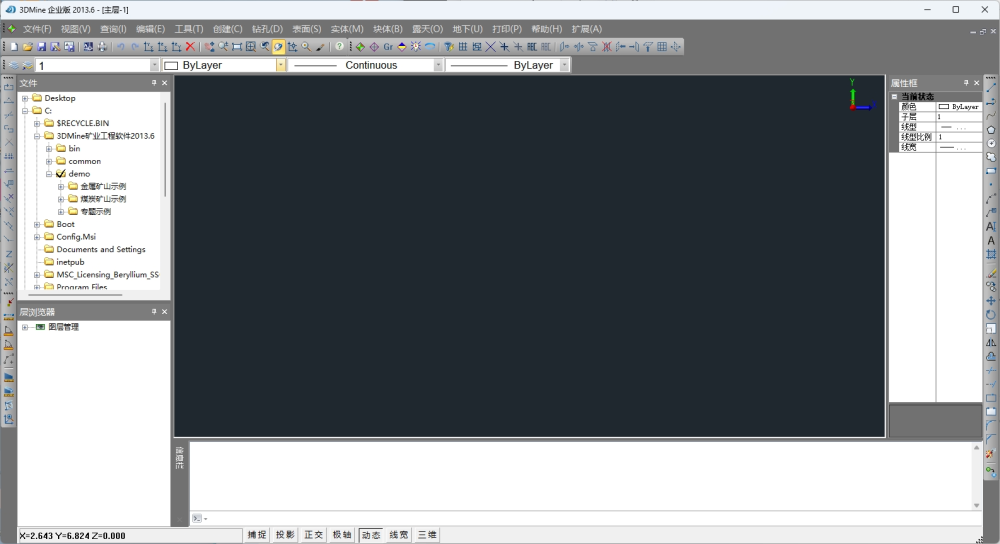The image size is (1000, 544).
Task: Click the Undo arrow icon
Action: pos(121,47)
